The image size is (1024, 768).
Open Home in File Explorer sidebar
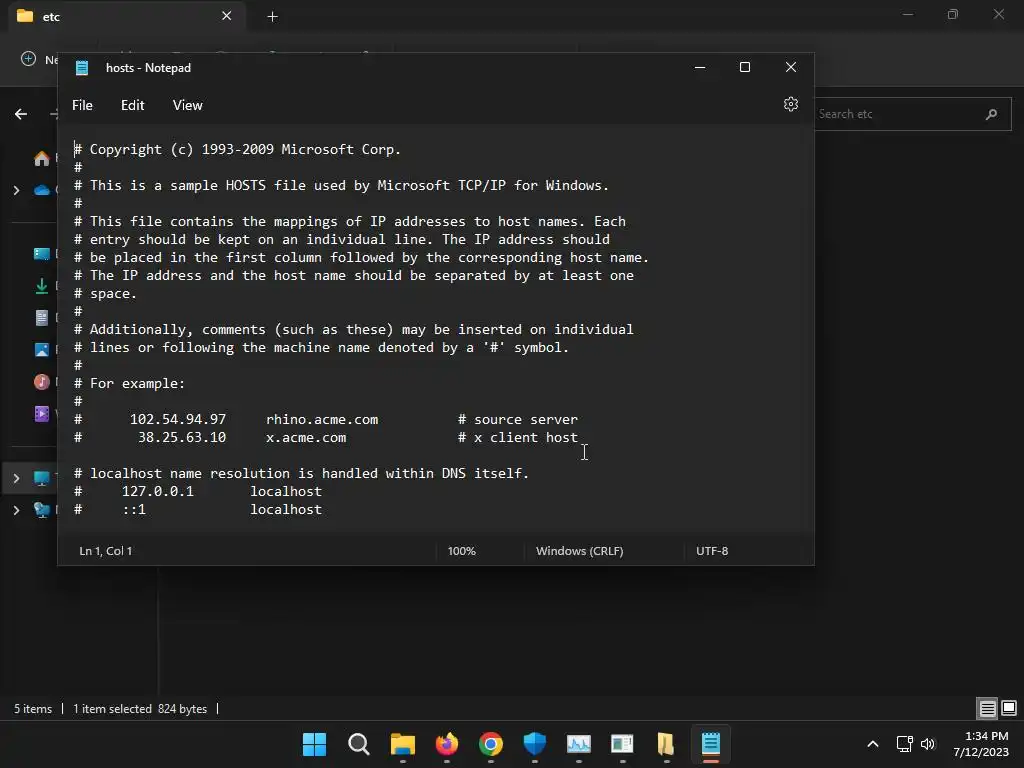tap(42, 158)
